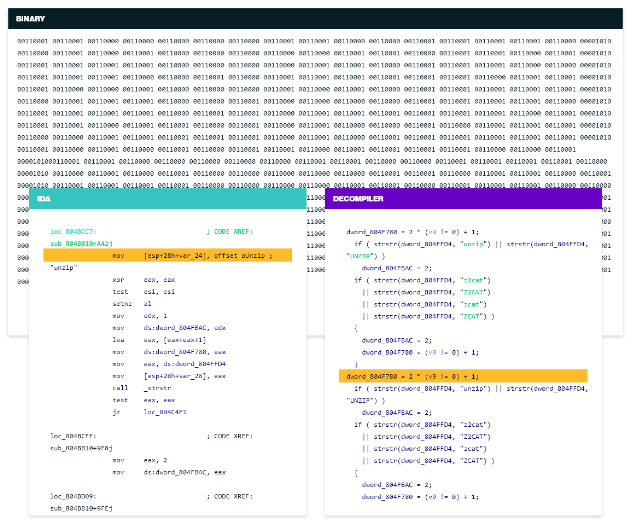Click the green "zcat" strstr line

coord(425,304)
